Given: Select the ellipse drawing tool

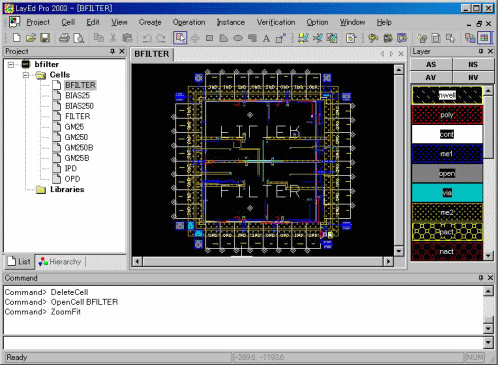Looking at the screenshot, I should pyautogui.click(x=238, y=38).
